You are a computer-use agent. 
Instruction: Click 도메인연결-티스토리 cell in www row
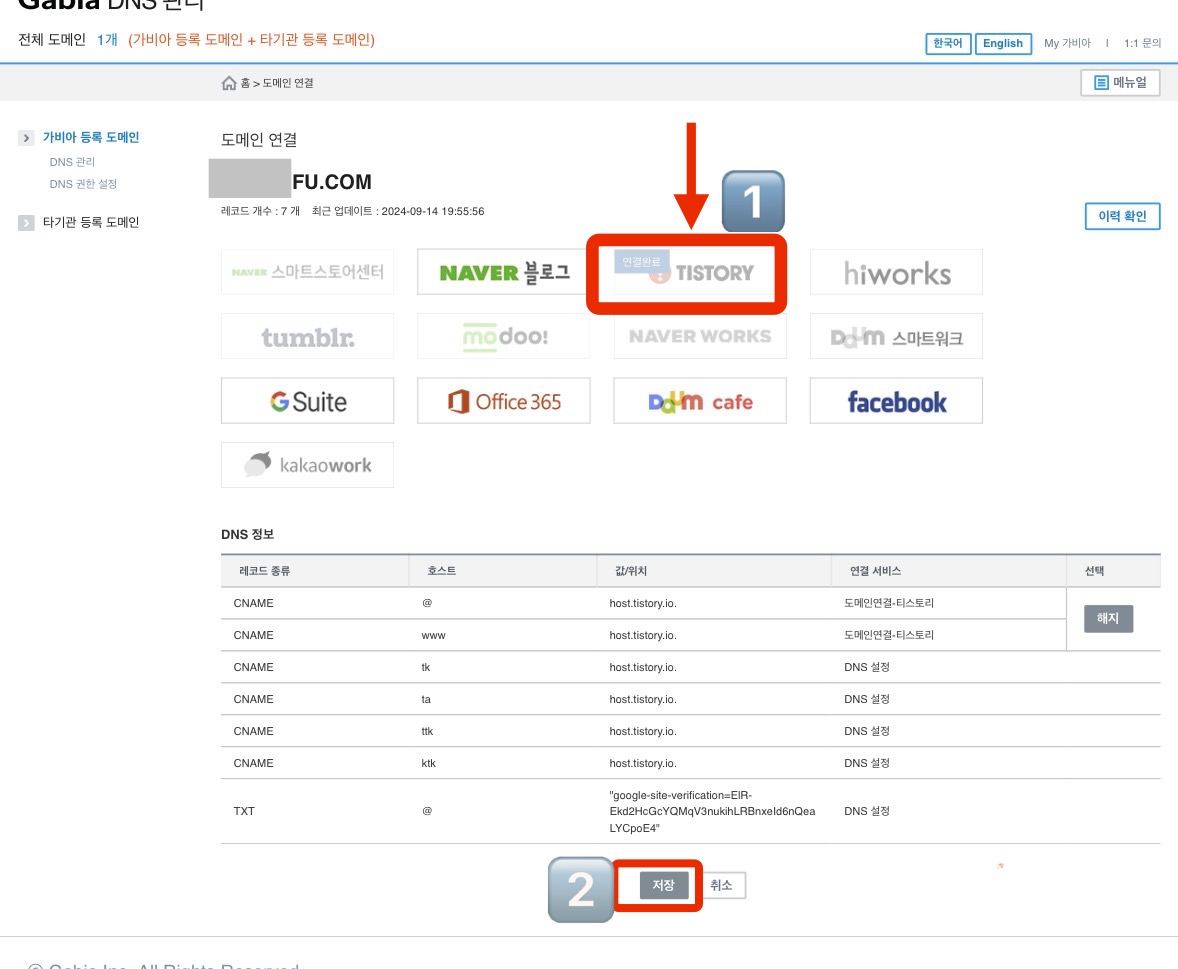tap(889, 635)
